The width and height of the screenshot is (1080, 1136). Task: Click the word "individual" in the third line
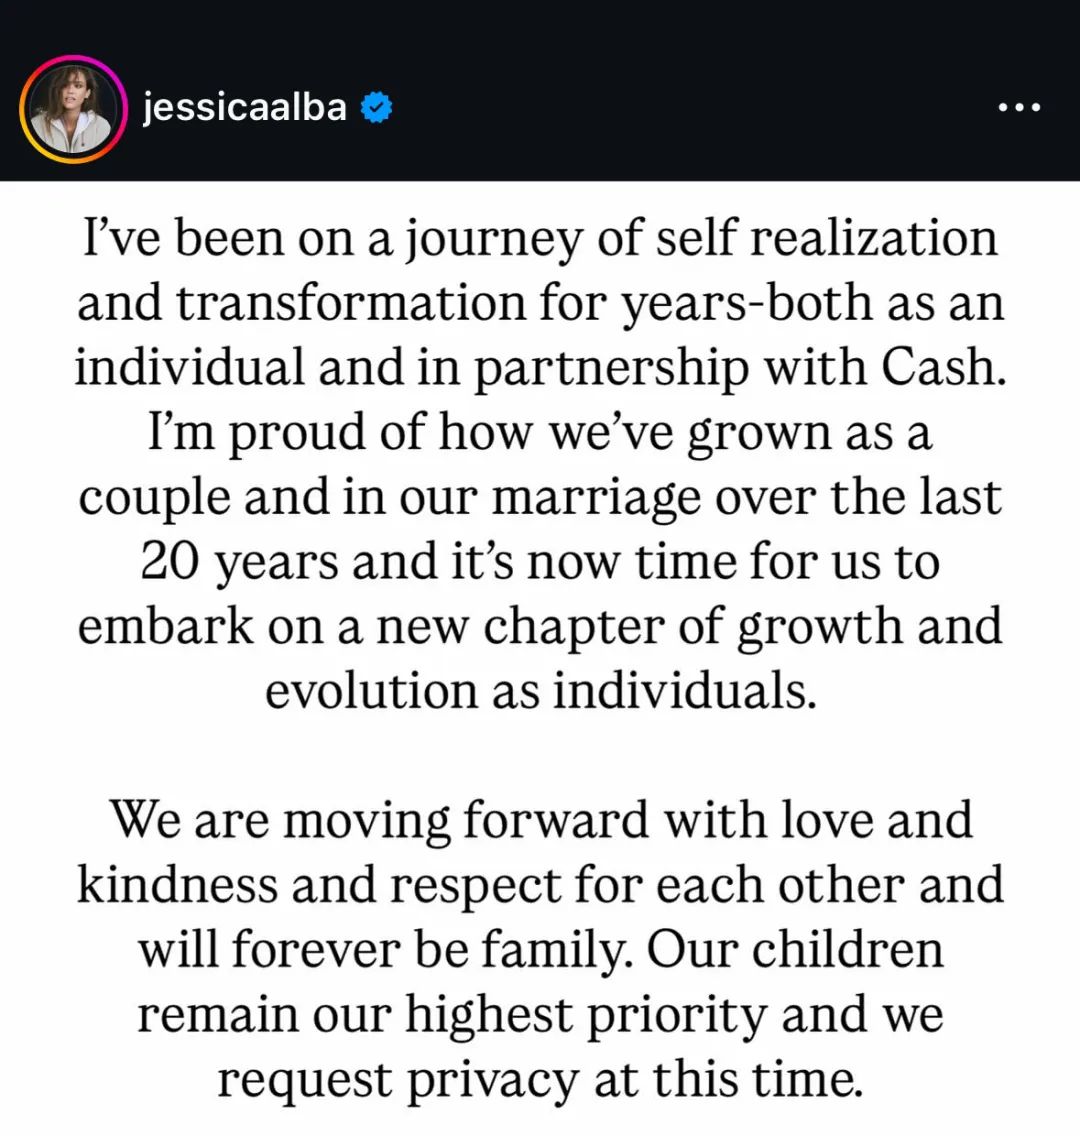190,367
